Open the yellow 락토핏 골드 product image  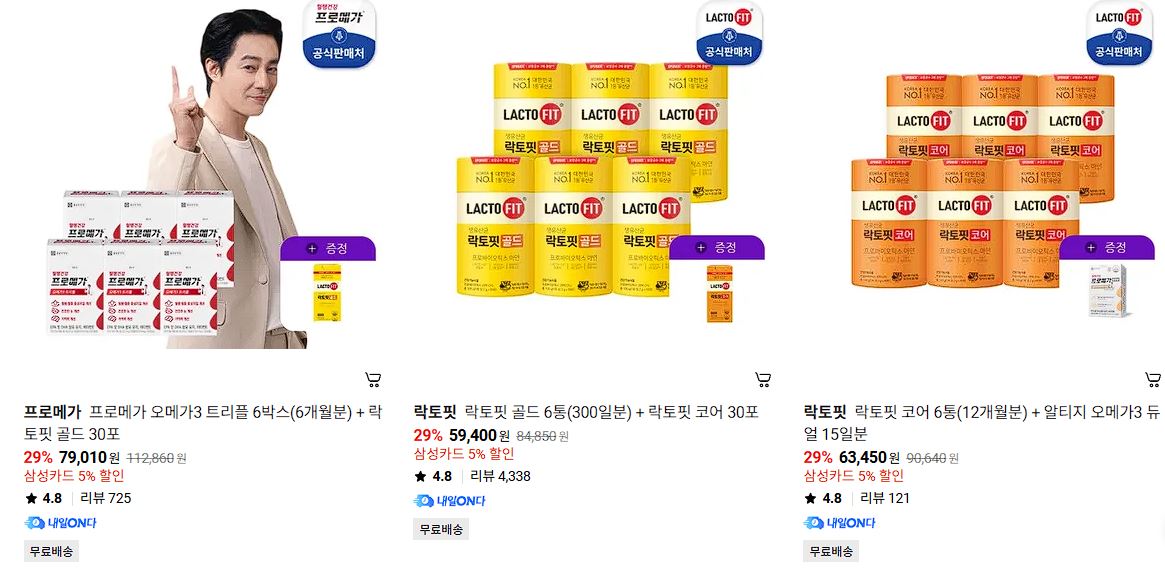(589, 175)
